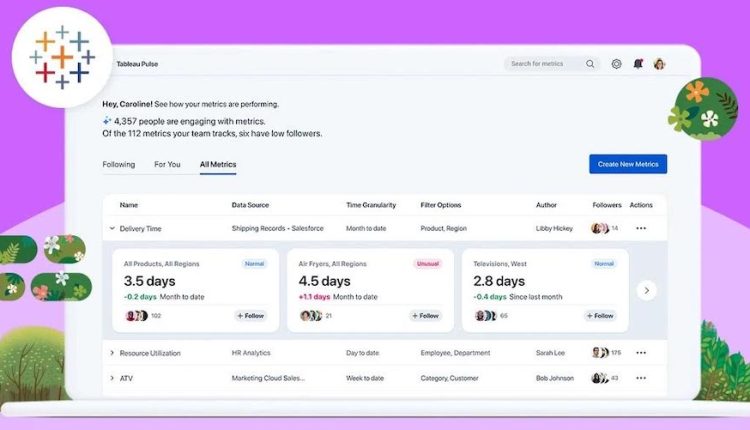View follower avatars on All Products card
The height and width of the screenshot is (430, 750).
click(x=136, y=316)
